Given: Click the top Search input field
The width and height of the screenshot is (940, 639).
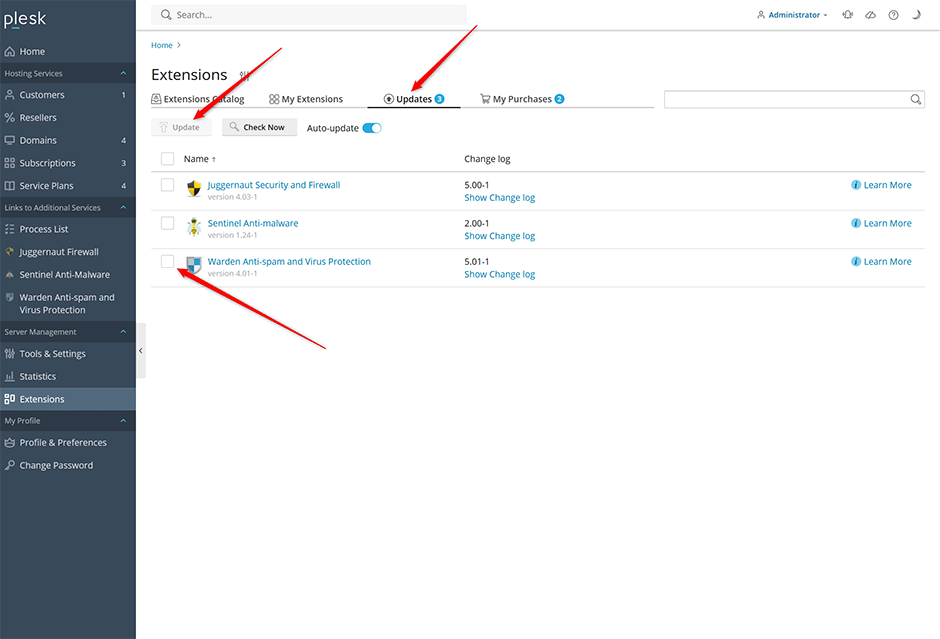Looking at the screenshot, I should [309, 15].
